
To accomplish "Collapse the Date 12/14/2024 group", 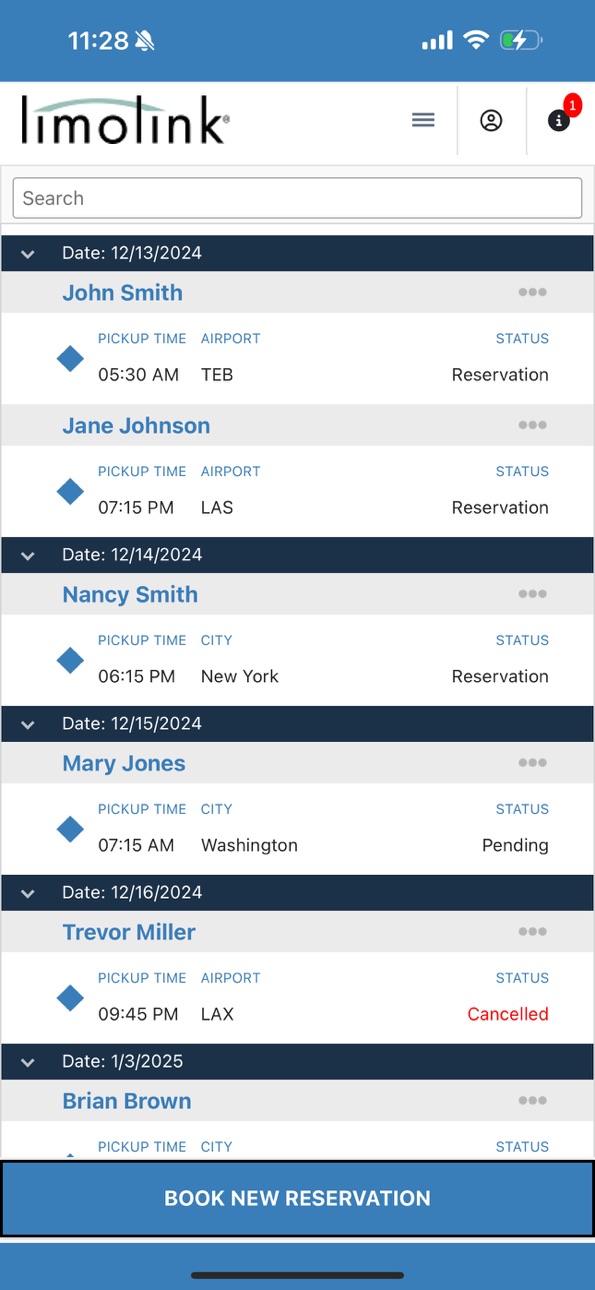I will (x=28, y=555).
